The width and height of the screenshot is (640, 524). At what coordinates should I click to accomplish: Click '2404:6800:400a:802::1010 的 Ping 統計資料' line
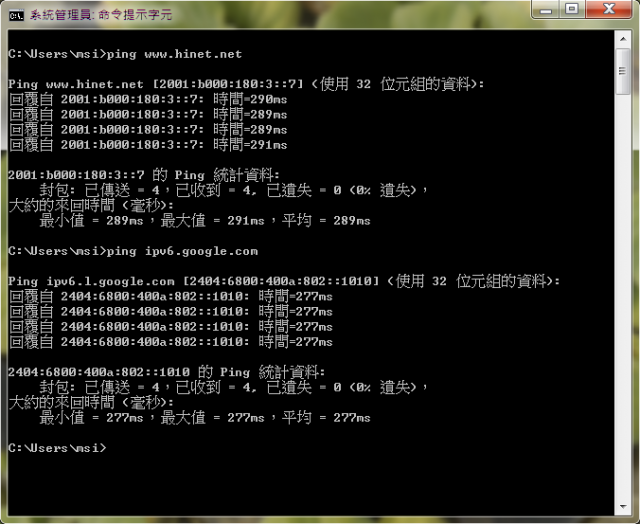[167, 372]
